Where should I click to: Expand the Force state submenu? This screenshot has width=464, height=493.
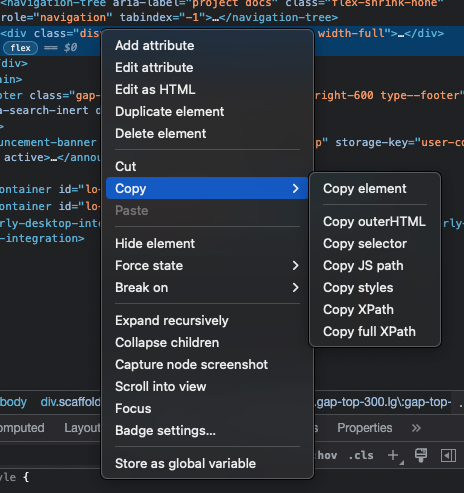click(x=207, y=266)
